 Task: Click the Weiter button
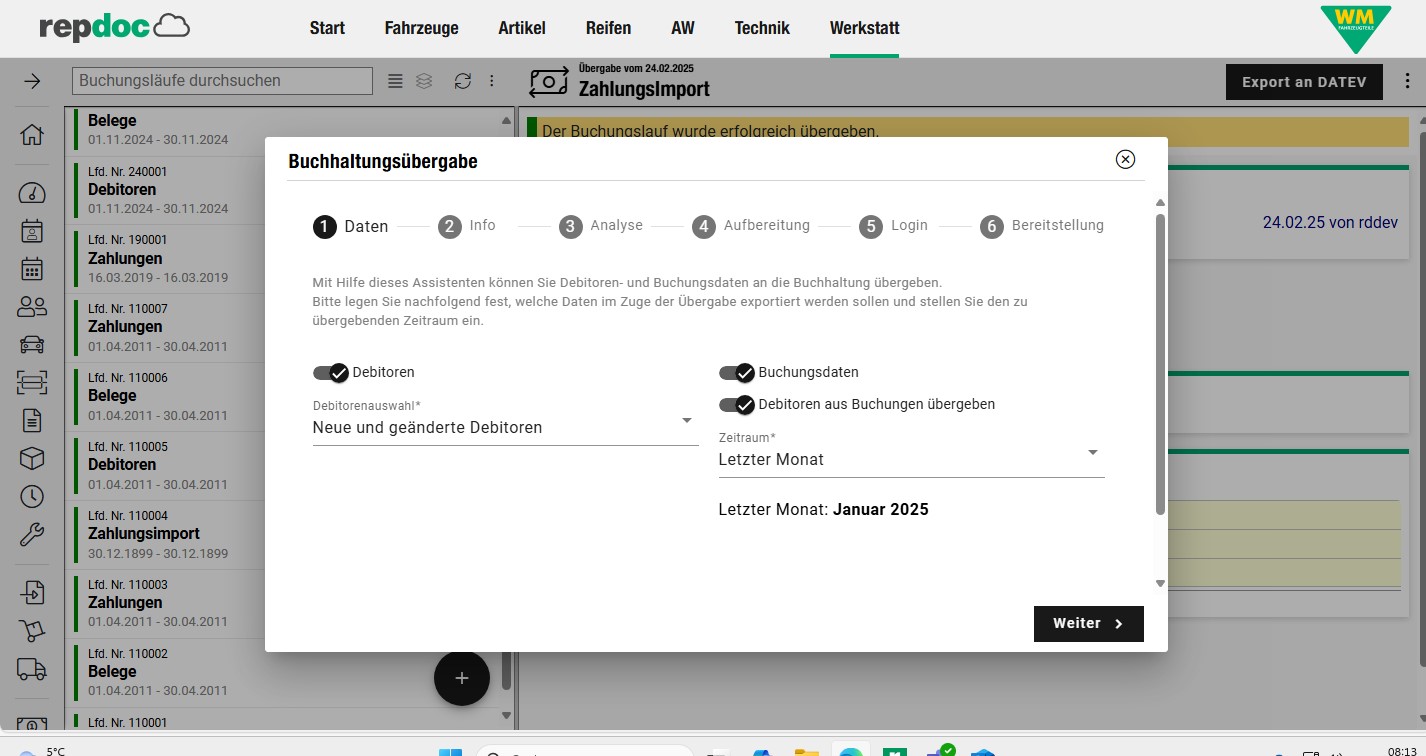click(x=1088, y=623)
